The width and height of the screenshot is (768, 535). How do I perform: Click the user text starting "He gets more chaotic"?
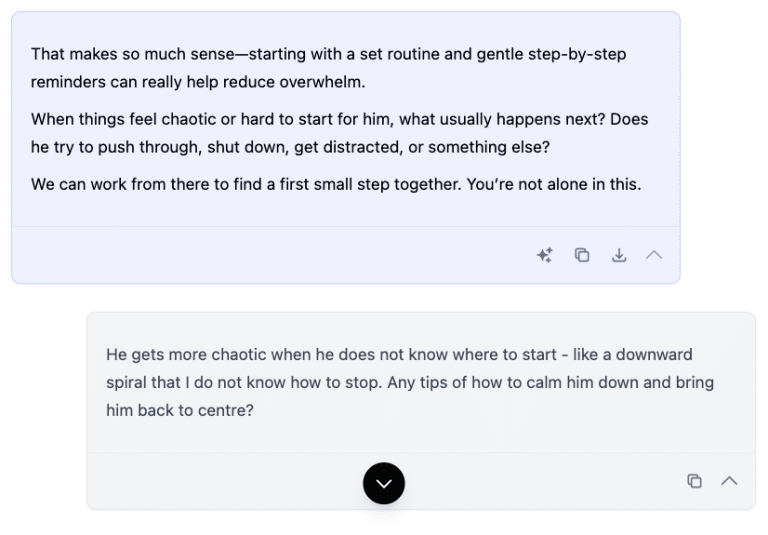tap(398, 382)
